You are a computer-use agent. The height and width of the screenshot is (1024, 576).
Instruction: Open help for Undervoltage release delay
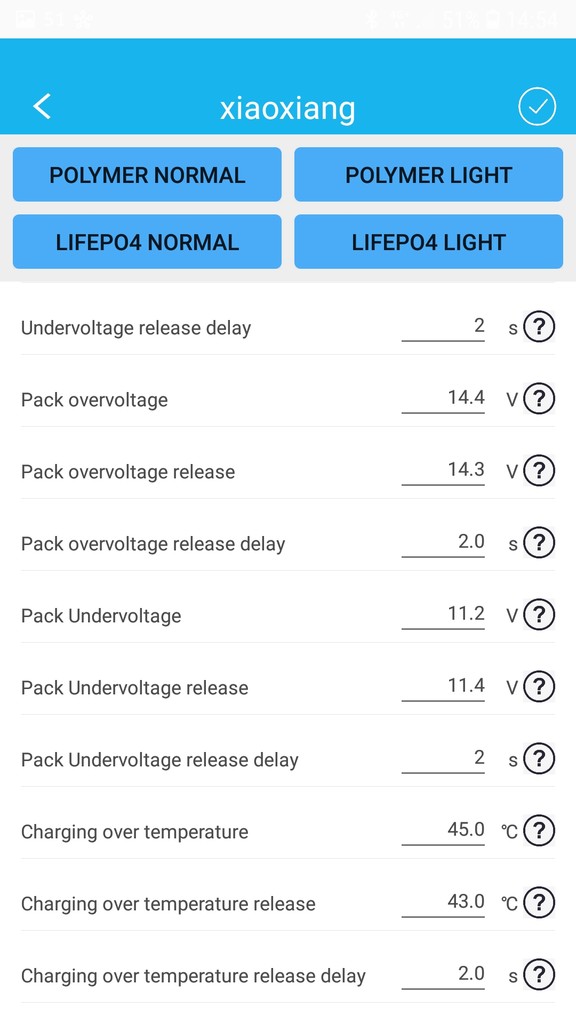539,326
